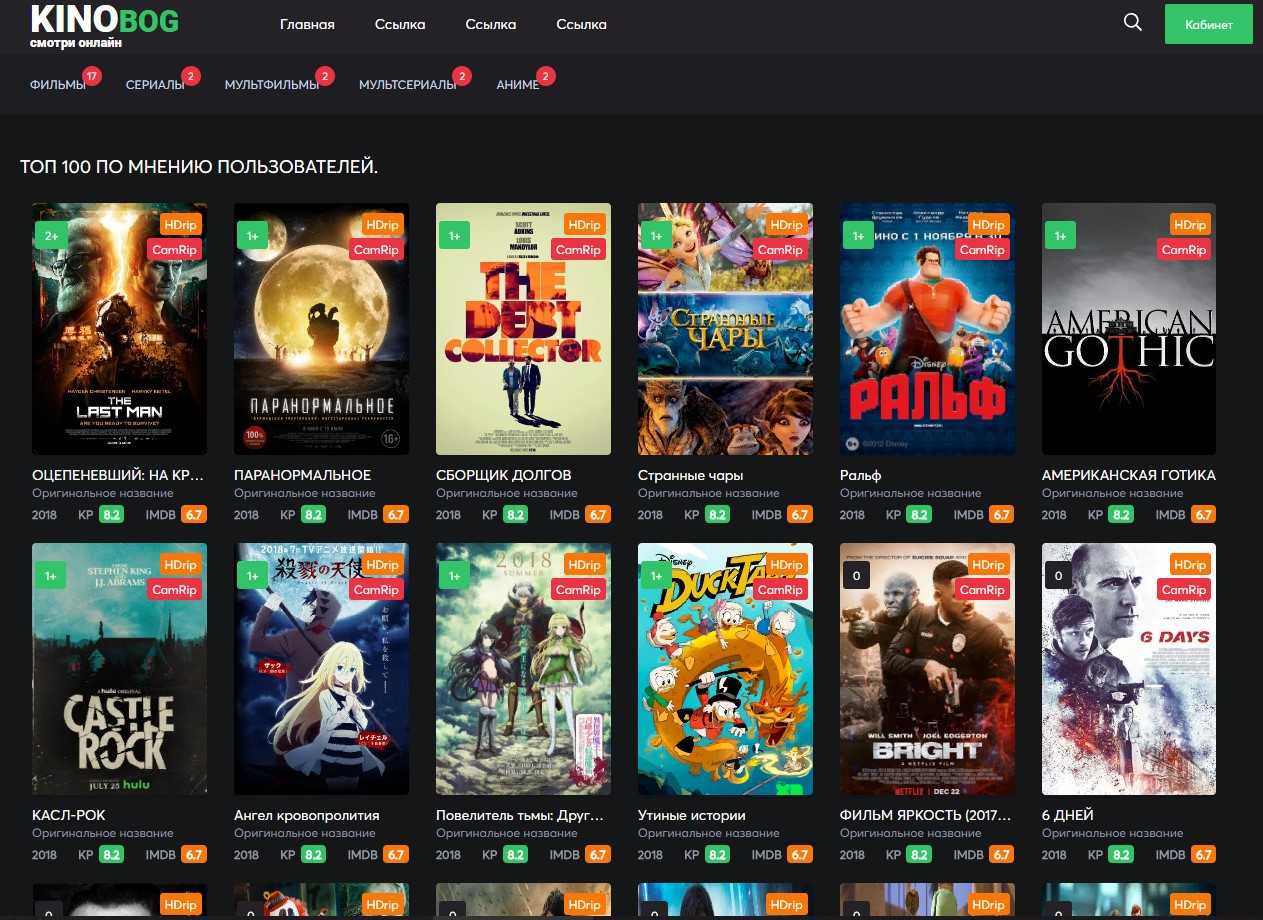Open the Bright movie poster
1263x920 pixels.
coord(927,669)
